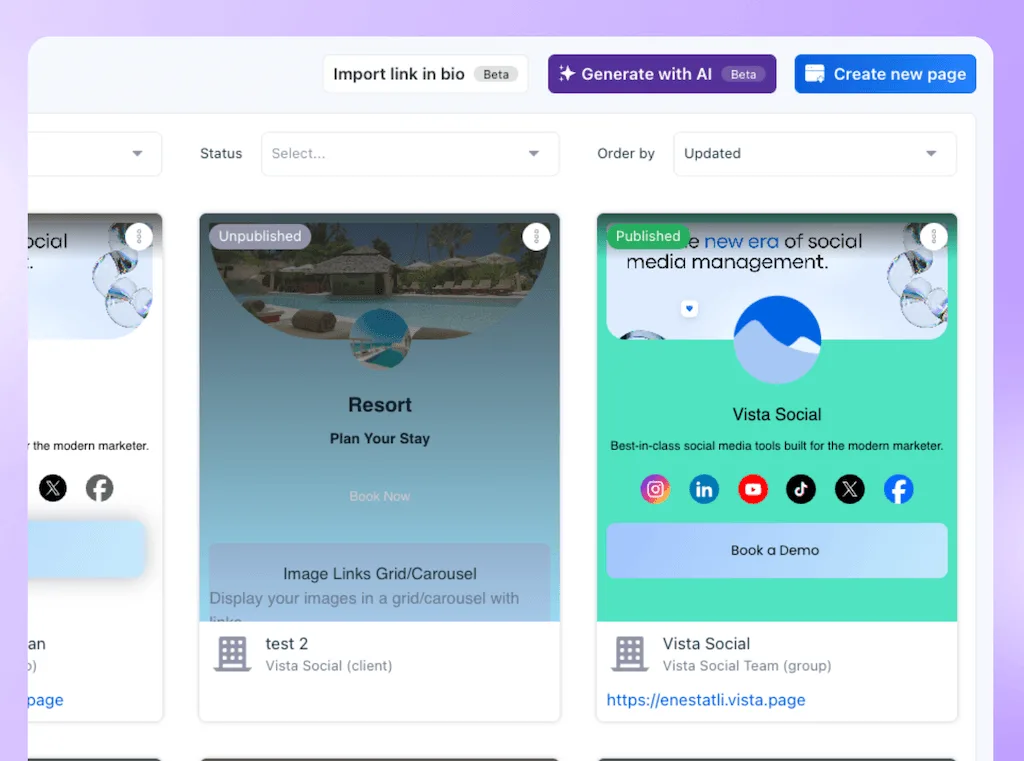This screenshot has height=761, width=1024.
Task: Click the Vista Social mountain logo avatar
Action: click(x=777, y=340)
